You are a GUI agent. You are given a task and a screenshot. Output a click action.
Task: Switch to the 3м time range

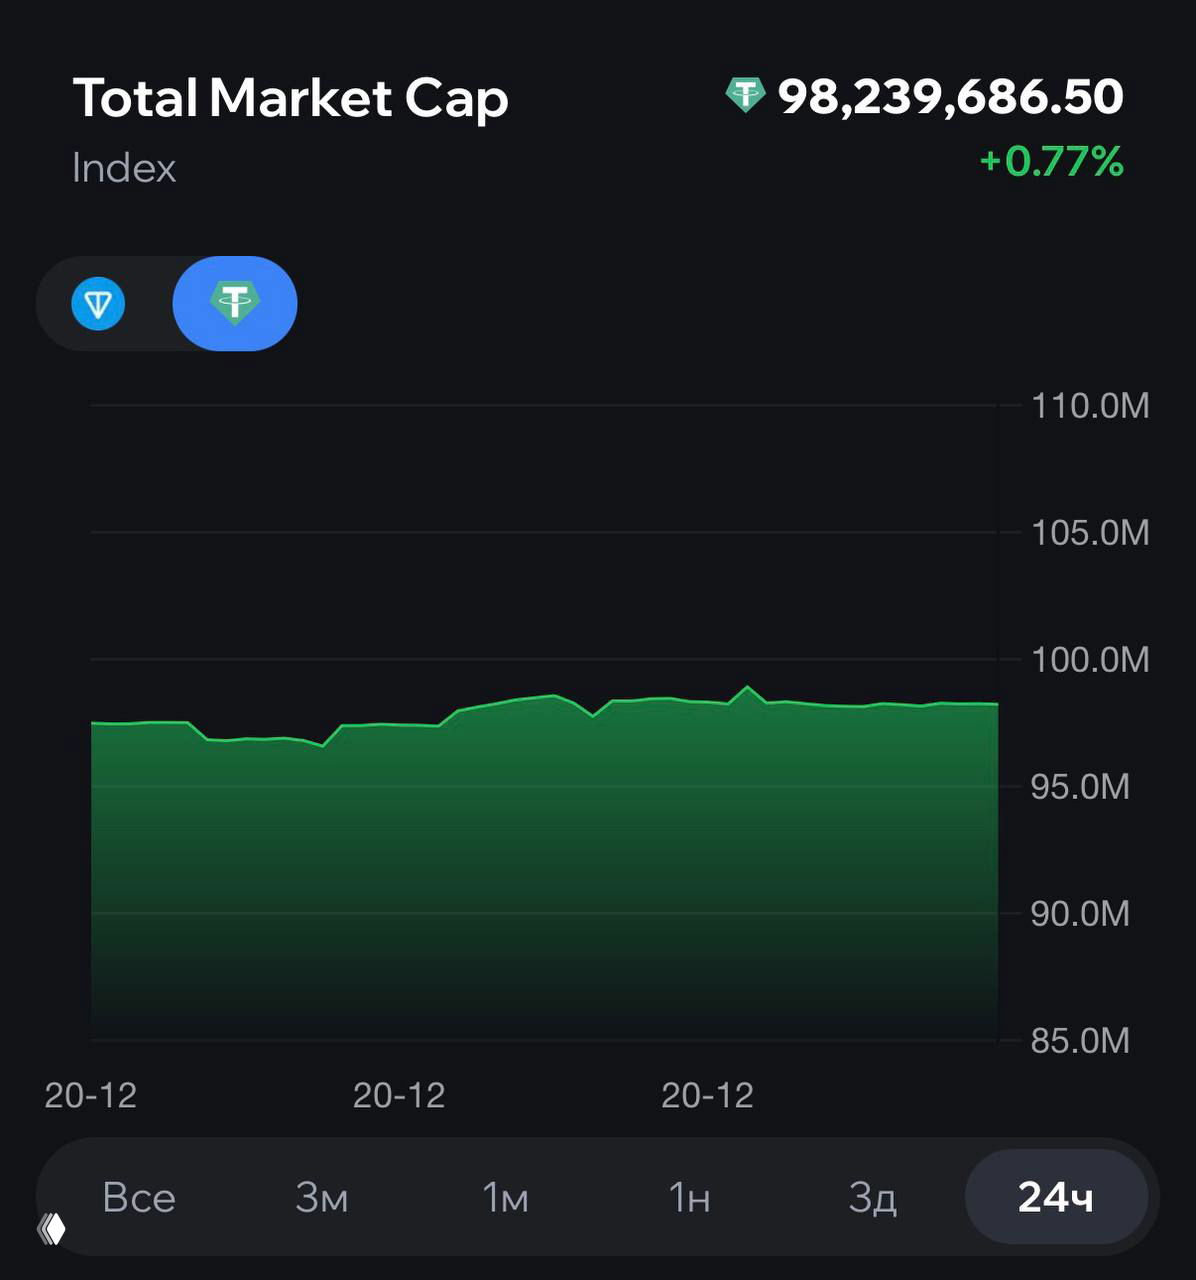click(322, 1197)
